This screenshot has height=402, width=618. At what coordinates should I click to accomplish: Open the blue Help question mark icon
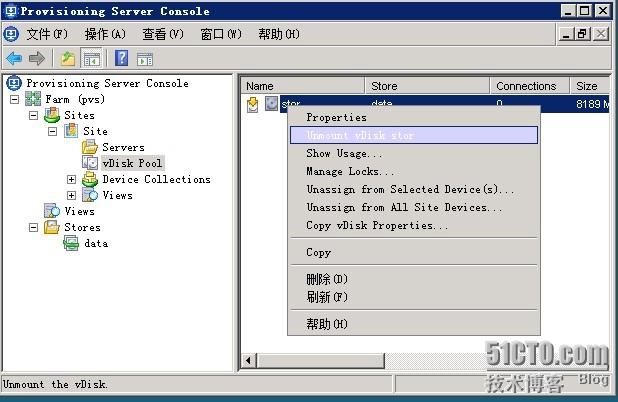[121, 58]
